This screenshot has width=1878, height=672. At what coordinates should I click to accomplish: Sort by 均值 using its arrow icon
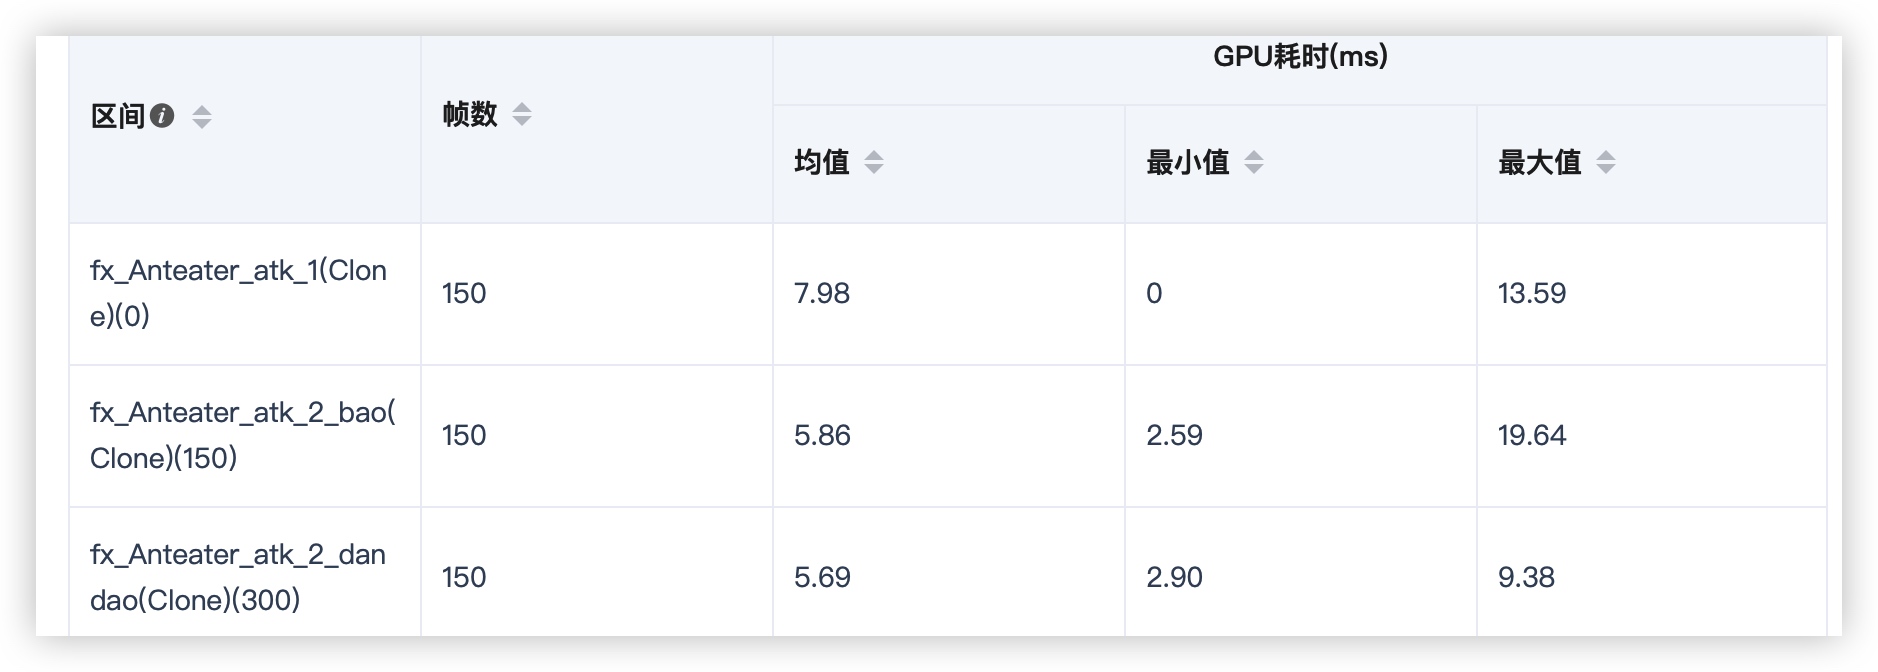coord(874,162)
